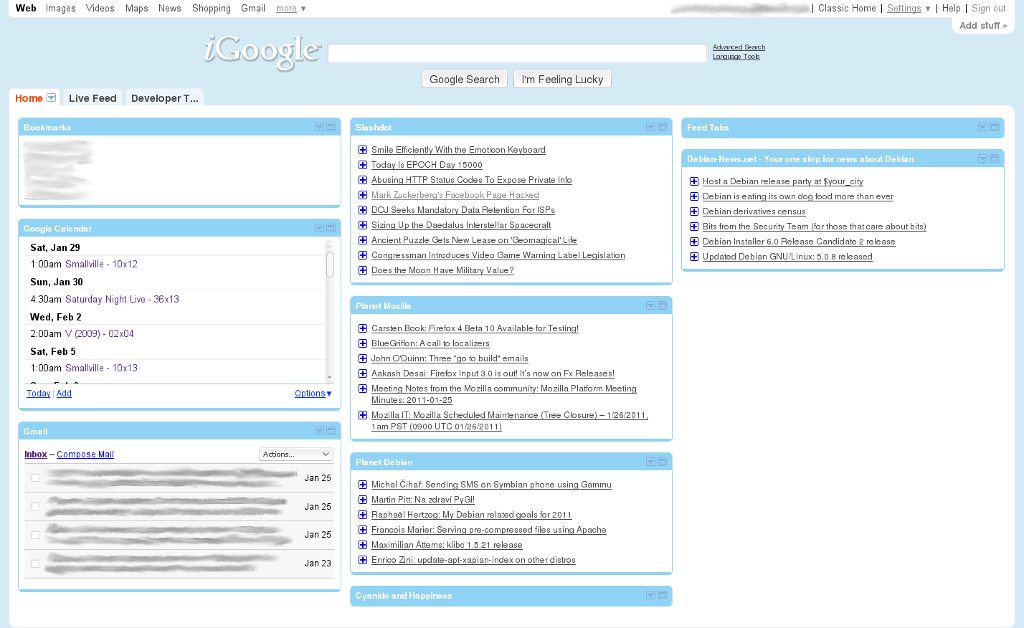Screen dimensions: 1024x628
Task: Expand plus icon for 'Michal Čihař: Sending SMS' entry
Action: (362, 484)
